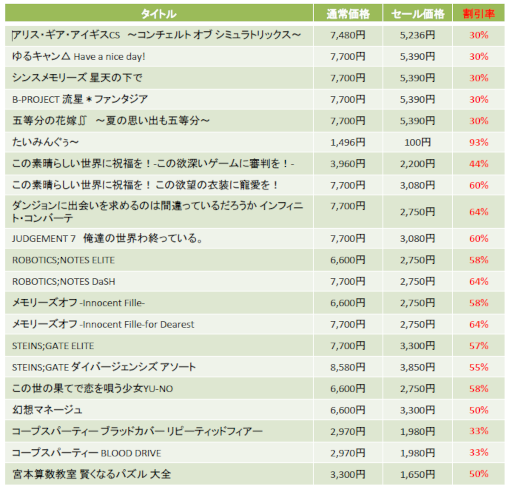The height and width of the screenshot is (492, 512).
Task: Click the コープスパーティー BLOOD DRIVE title
Action: (87, 453)
